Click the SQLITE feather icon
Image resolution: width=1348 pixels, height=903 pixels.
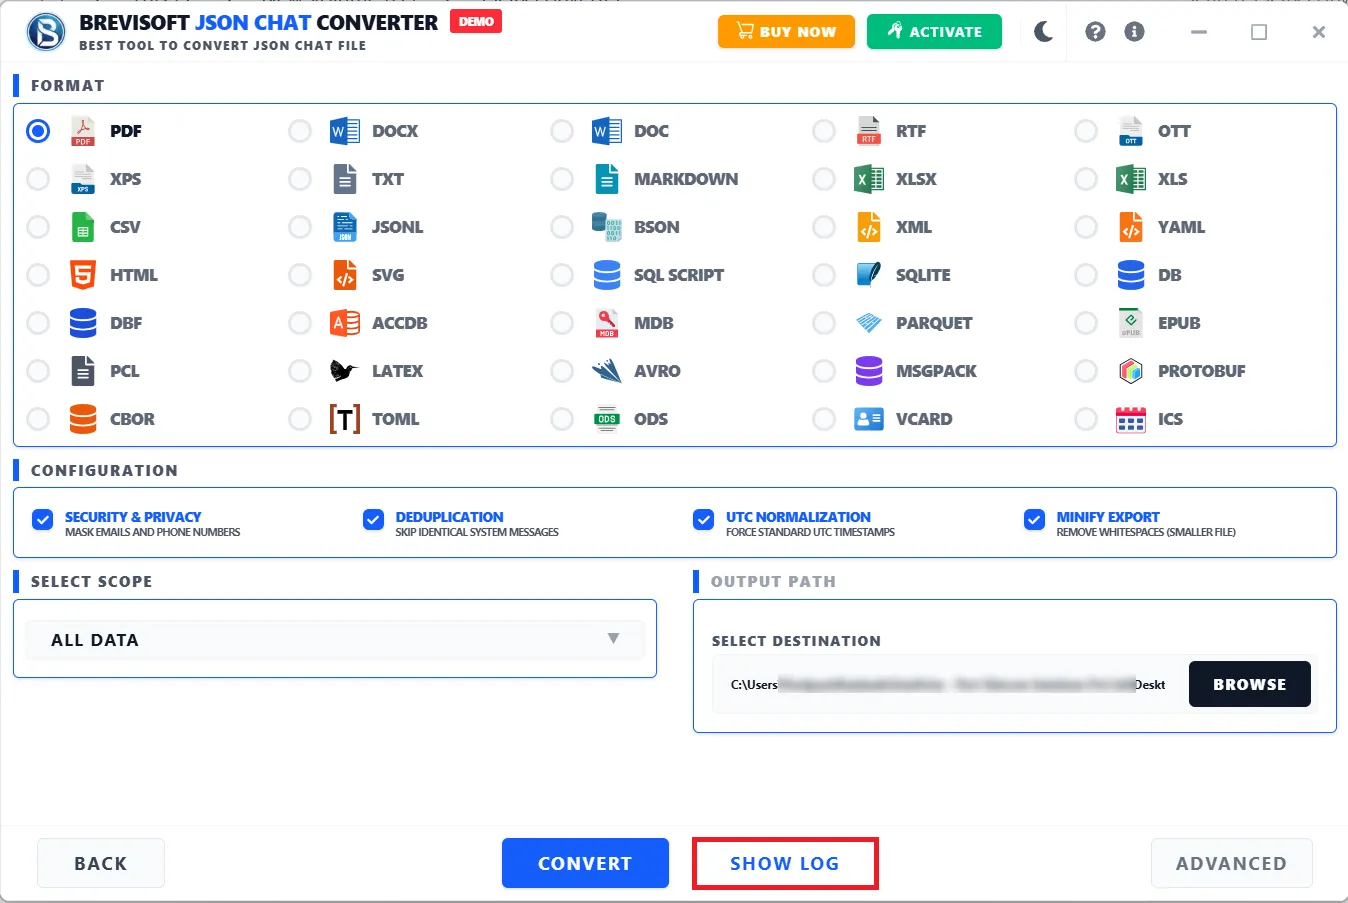(869, 275)
